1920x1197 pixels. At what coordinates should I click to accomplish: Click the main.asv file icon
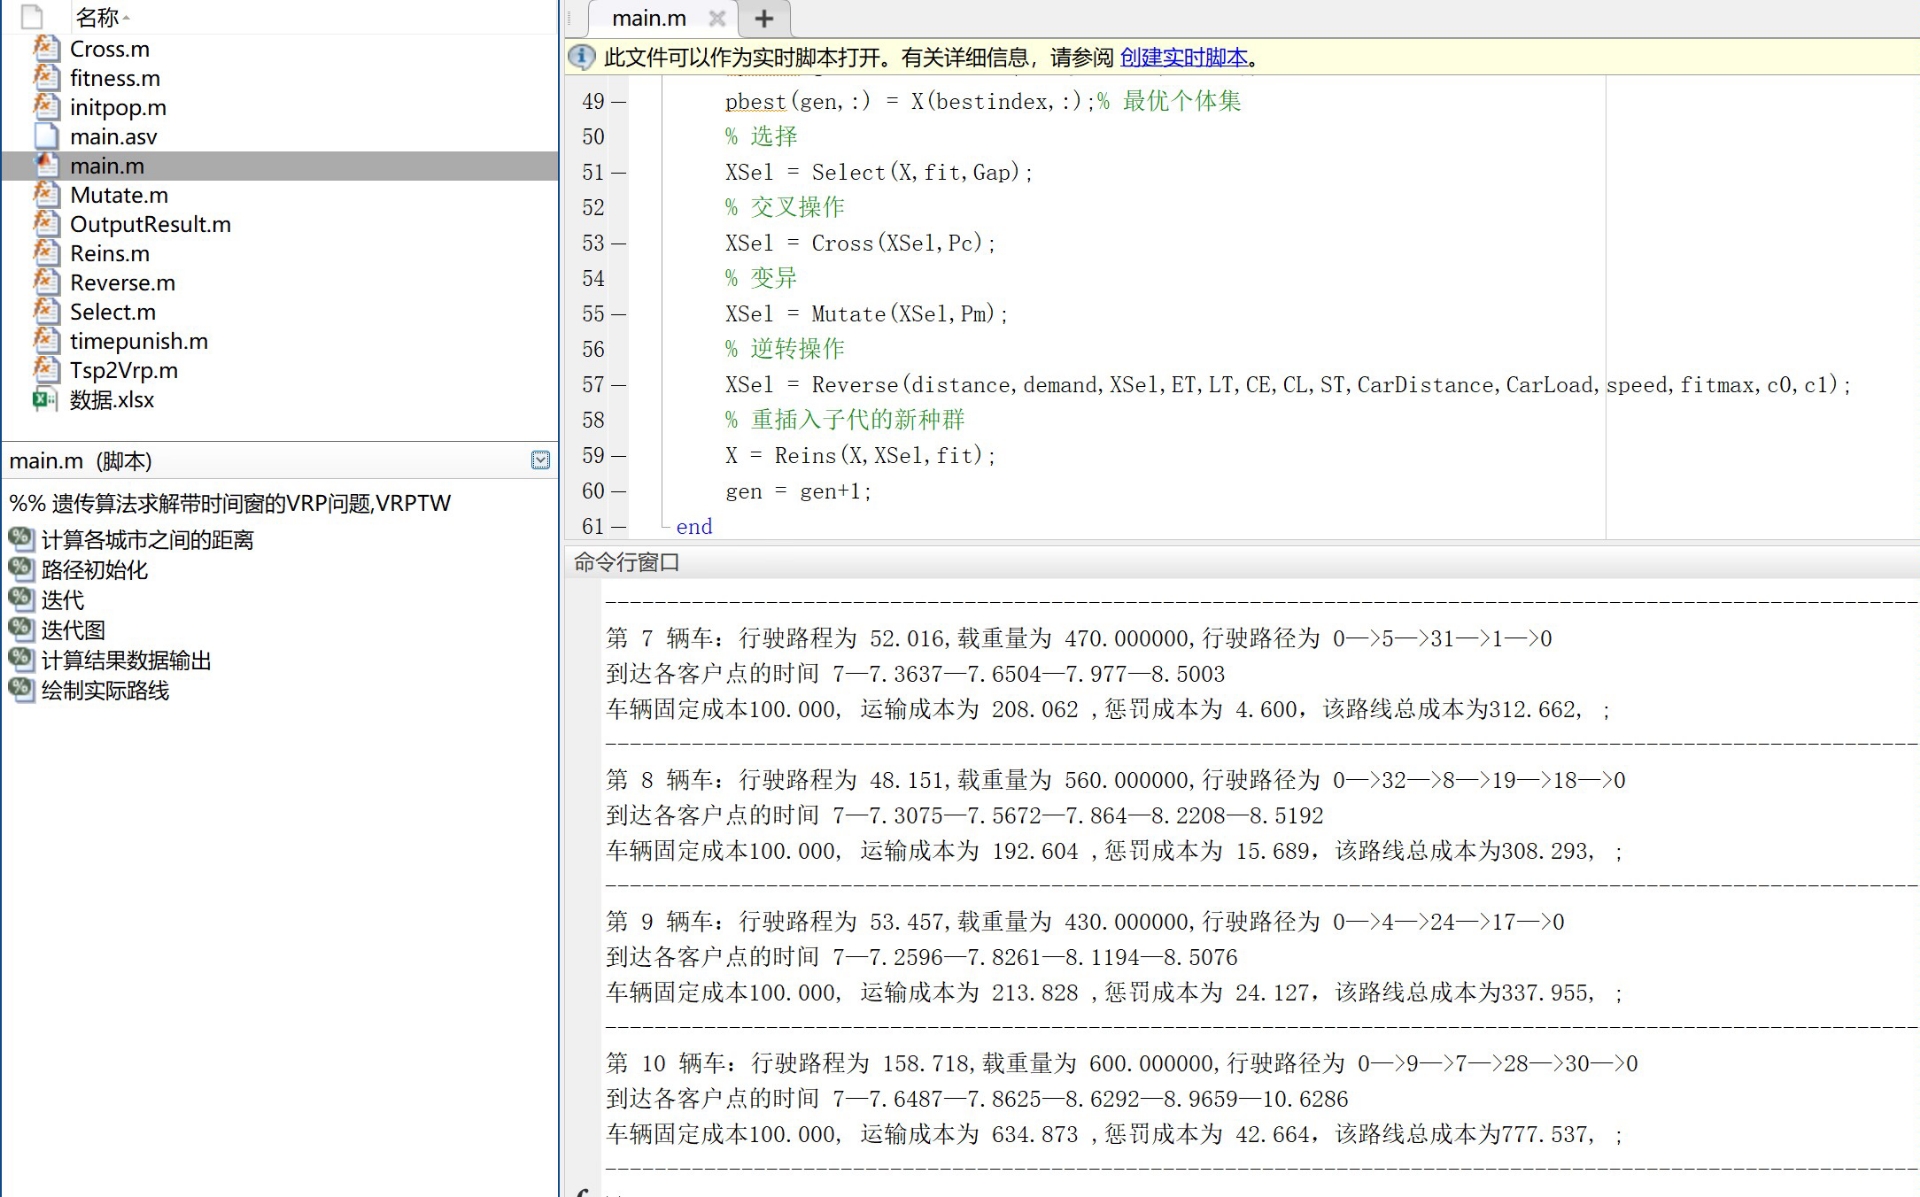point(45,136)
